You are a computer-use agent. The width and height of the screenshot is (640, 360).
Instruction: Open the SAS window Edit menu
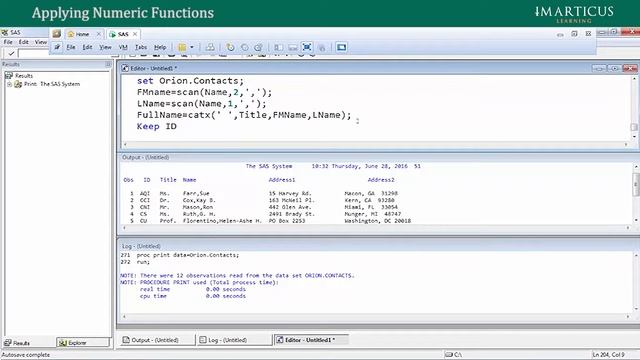(x=24, y=42)
